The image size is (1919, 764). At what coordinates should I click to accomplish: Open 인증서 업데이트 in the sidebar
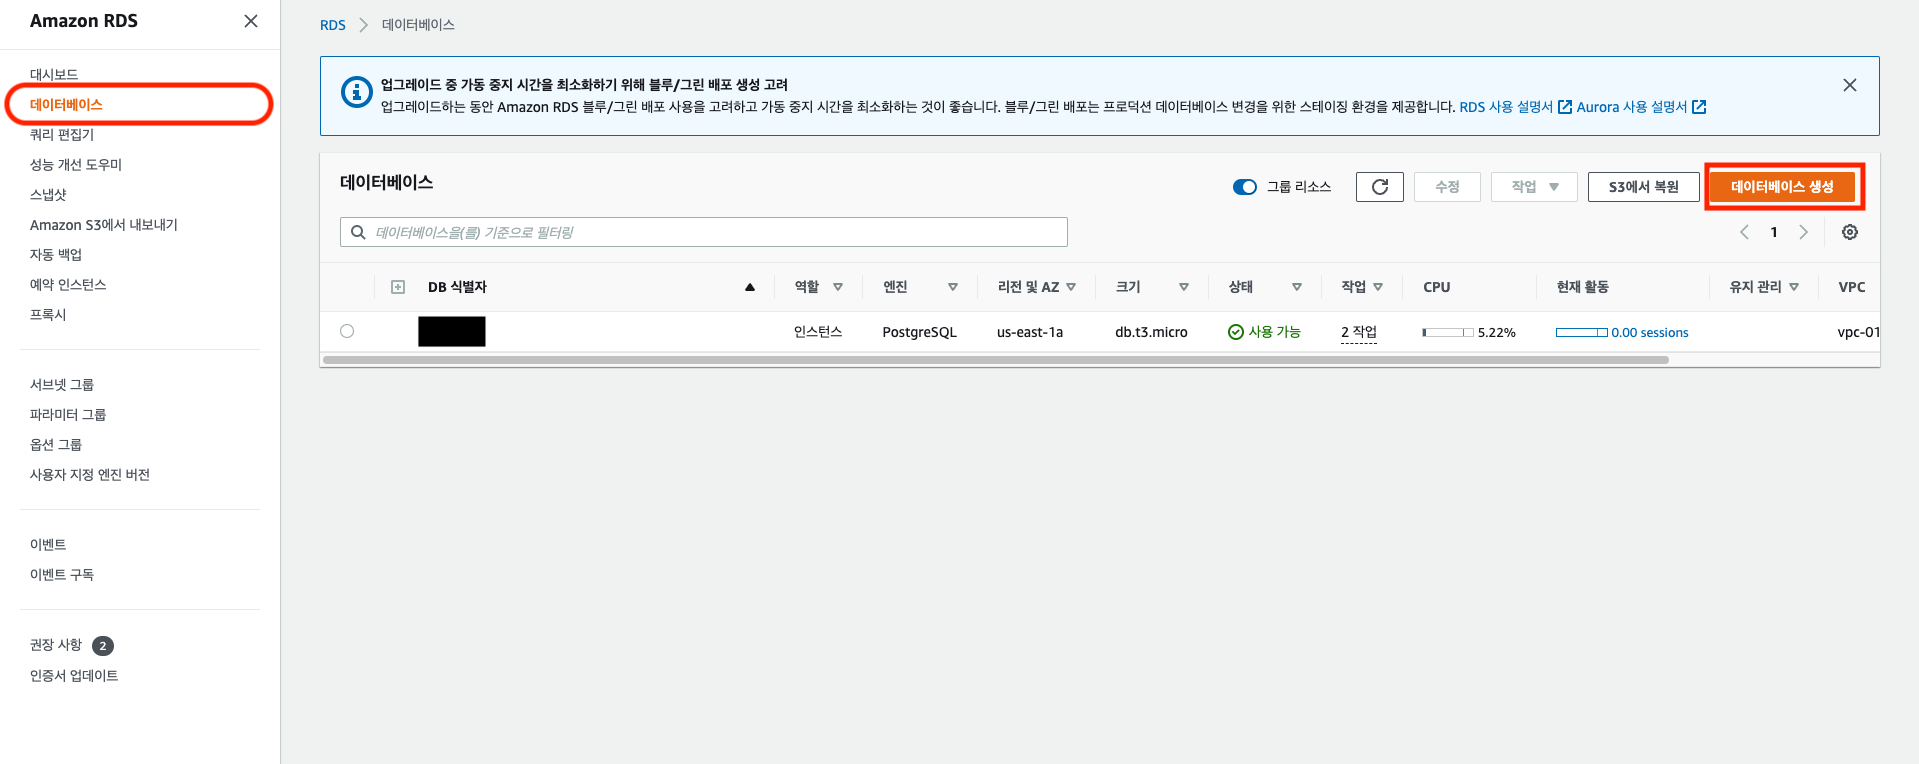[74, 675]
